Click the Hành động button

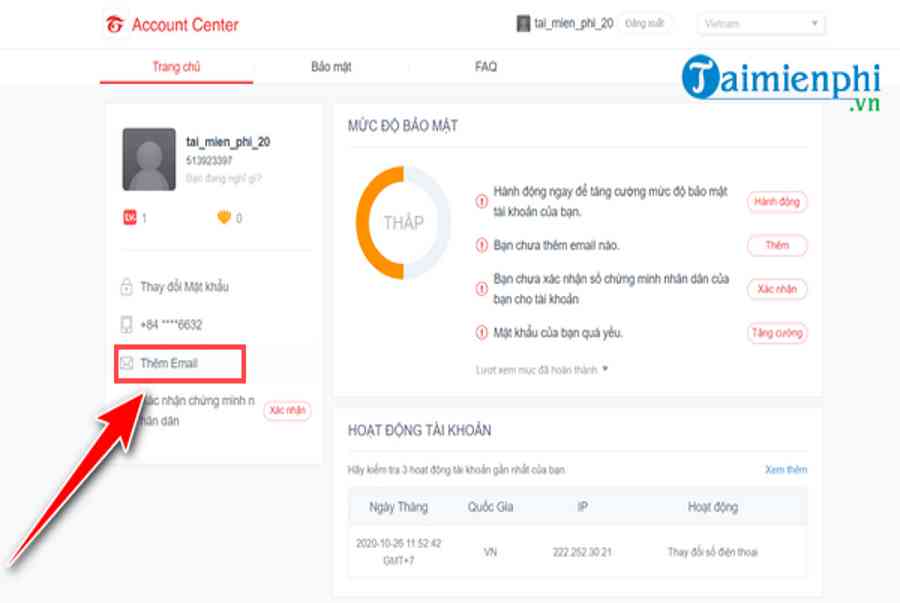click(777, 202)
